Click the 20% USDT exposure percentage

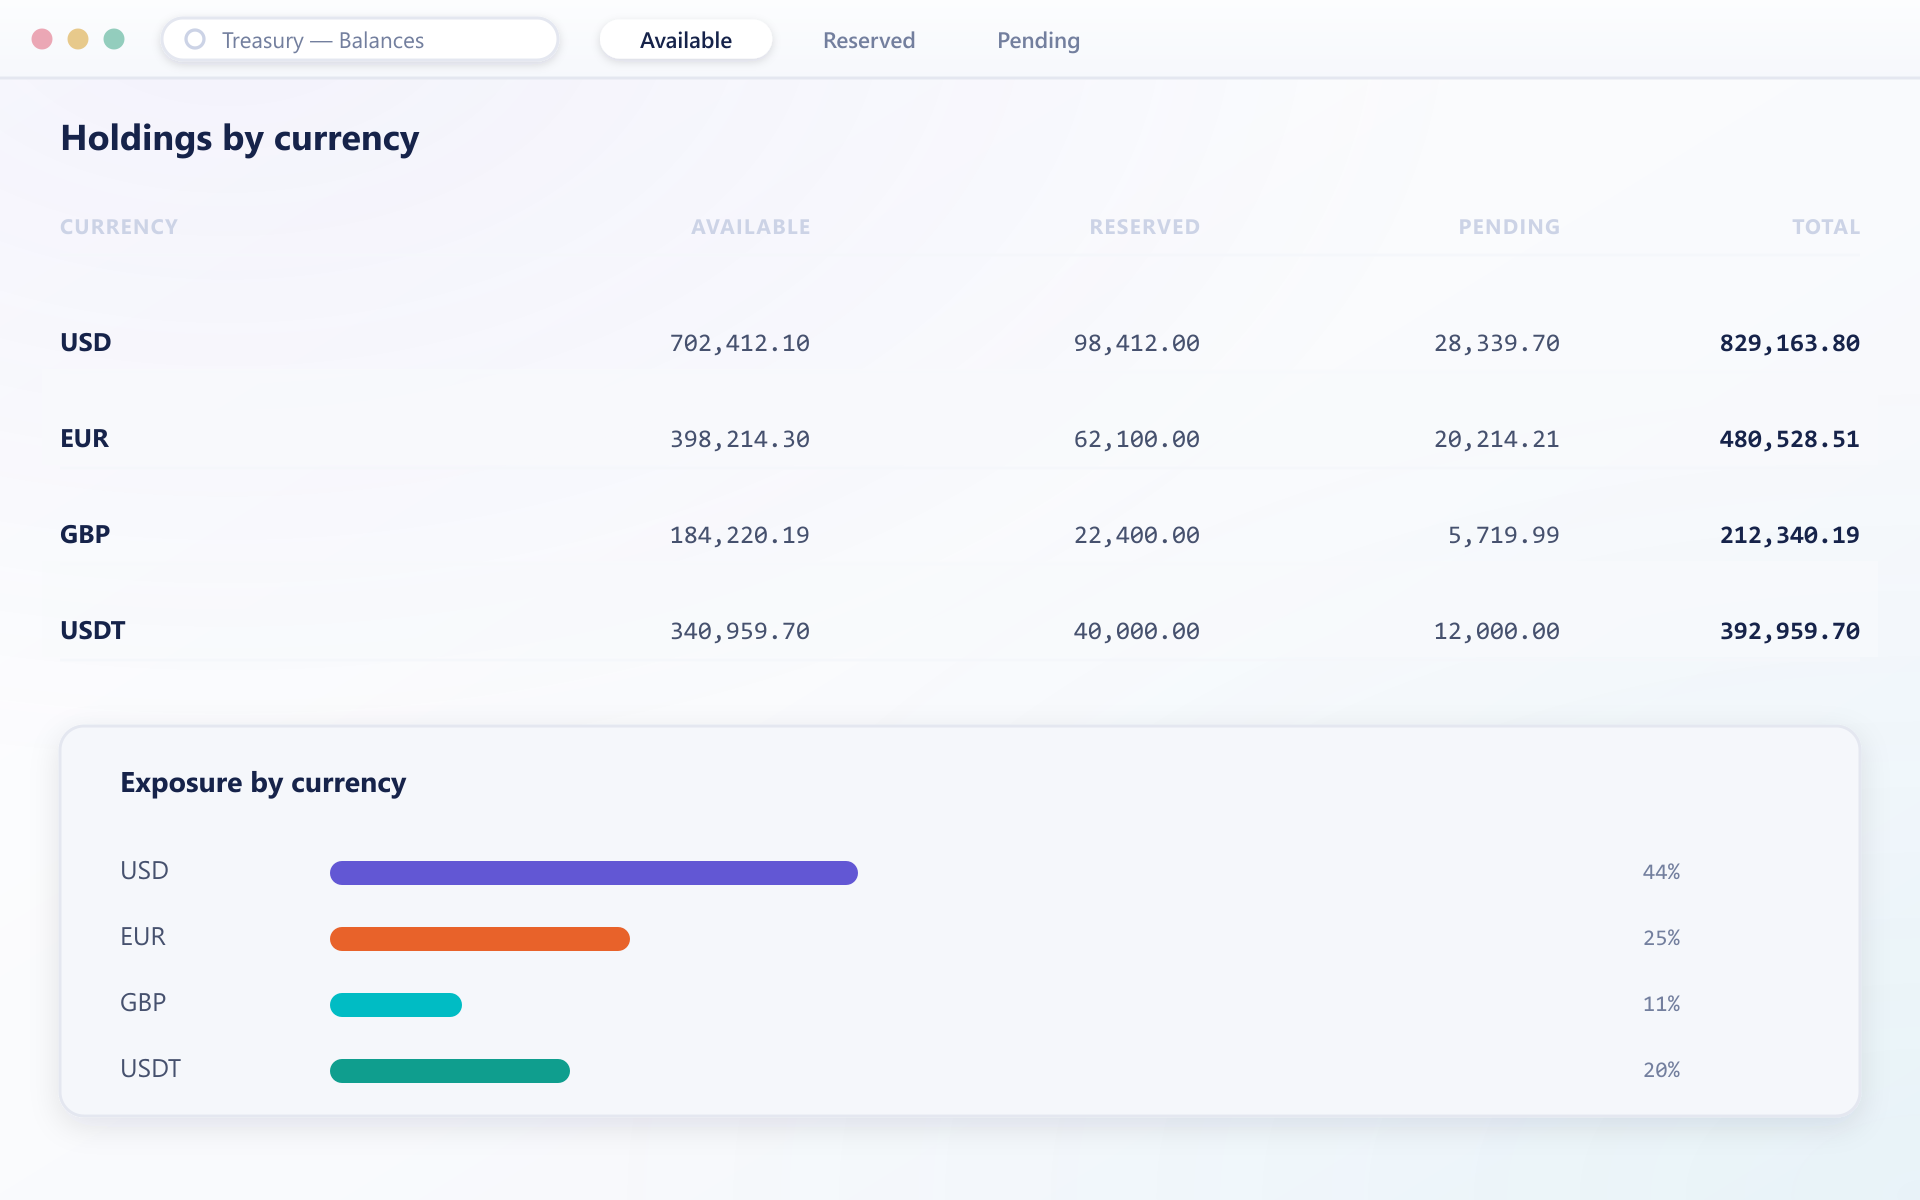pyautogui.click(x=1661, y=1070)
